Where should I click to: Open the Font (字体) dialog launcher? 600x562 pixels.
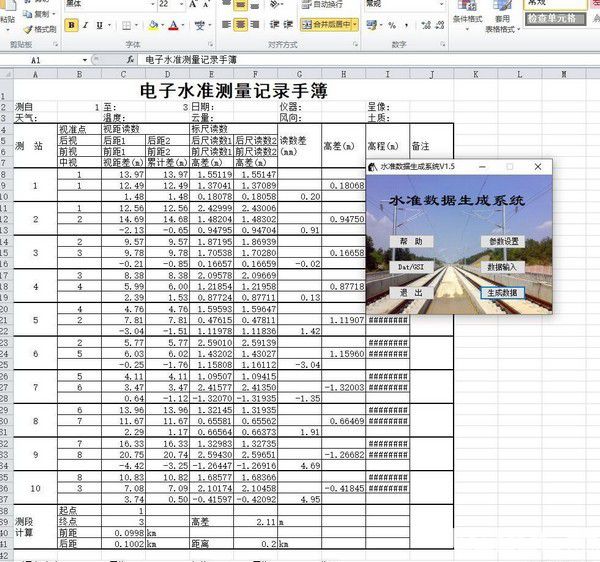coord(210,44)
